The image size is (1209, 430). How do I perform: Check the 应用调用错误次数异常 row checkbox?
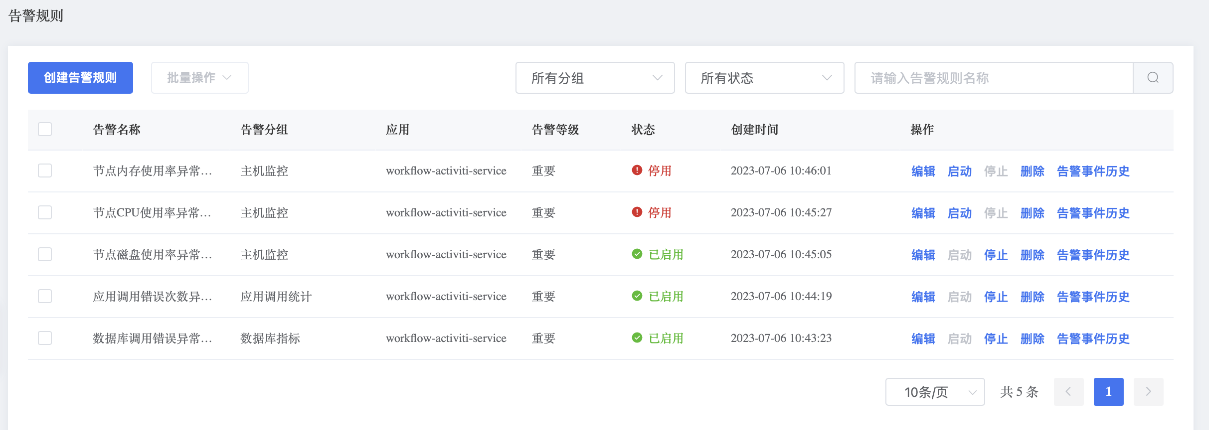(x=45, y=297)
